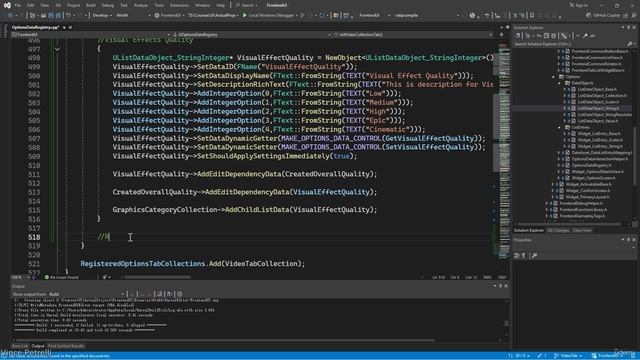Open the Tools menu
This screenshot has width=640, height=360.
click(159, 5)
